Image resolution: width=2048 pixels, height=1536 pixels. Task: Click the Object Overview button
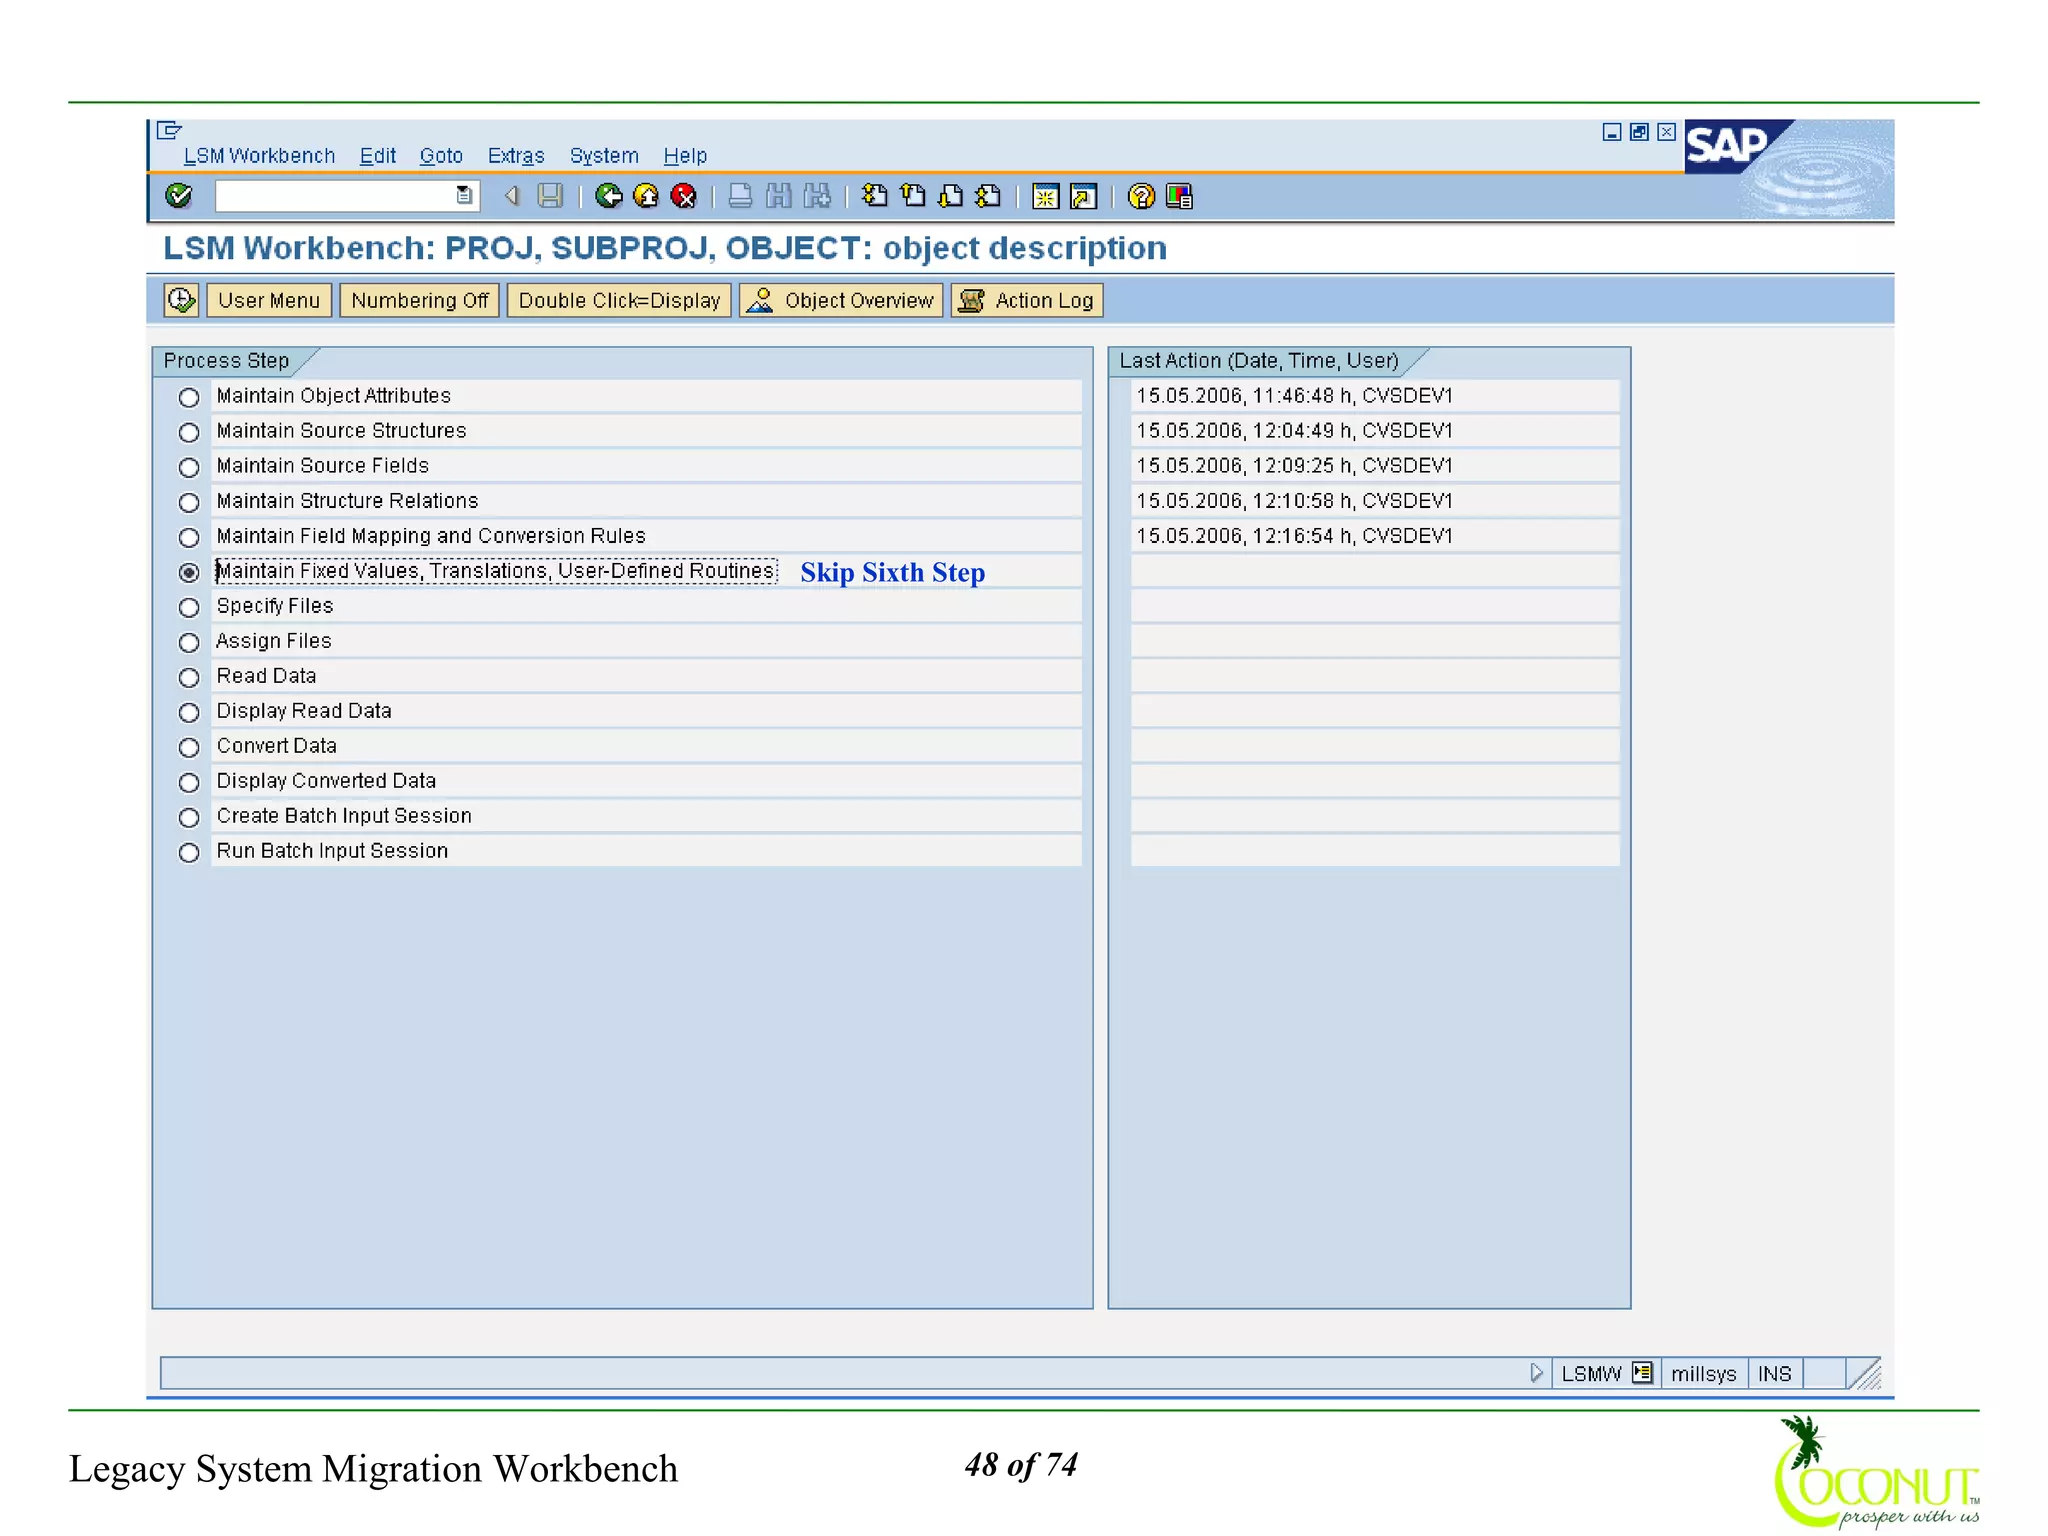[841, 300]
